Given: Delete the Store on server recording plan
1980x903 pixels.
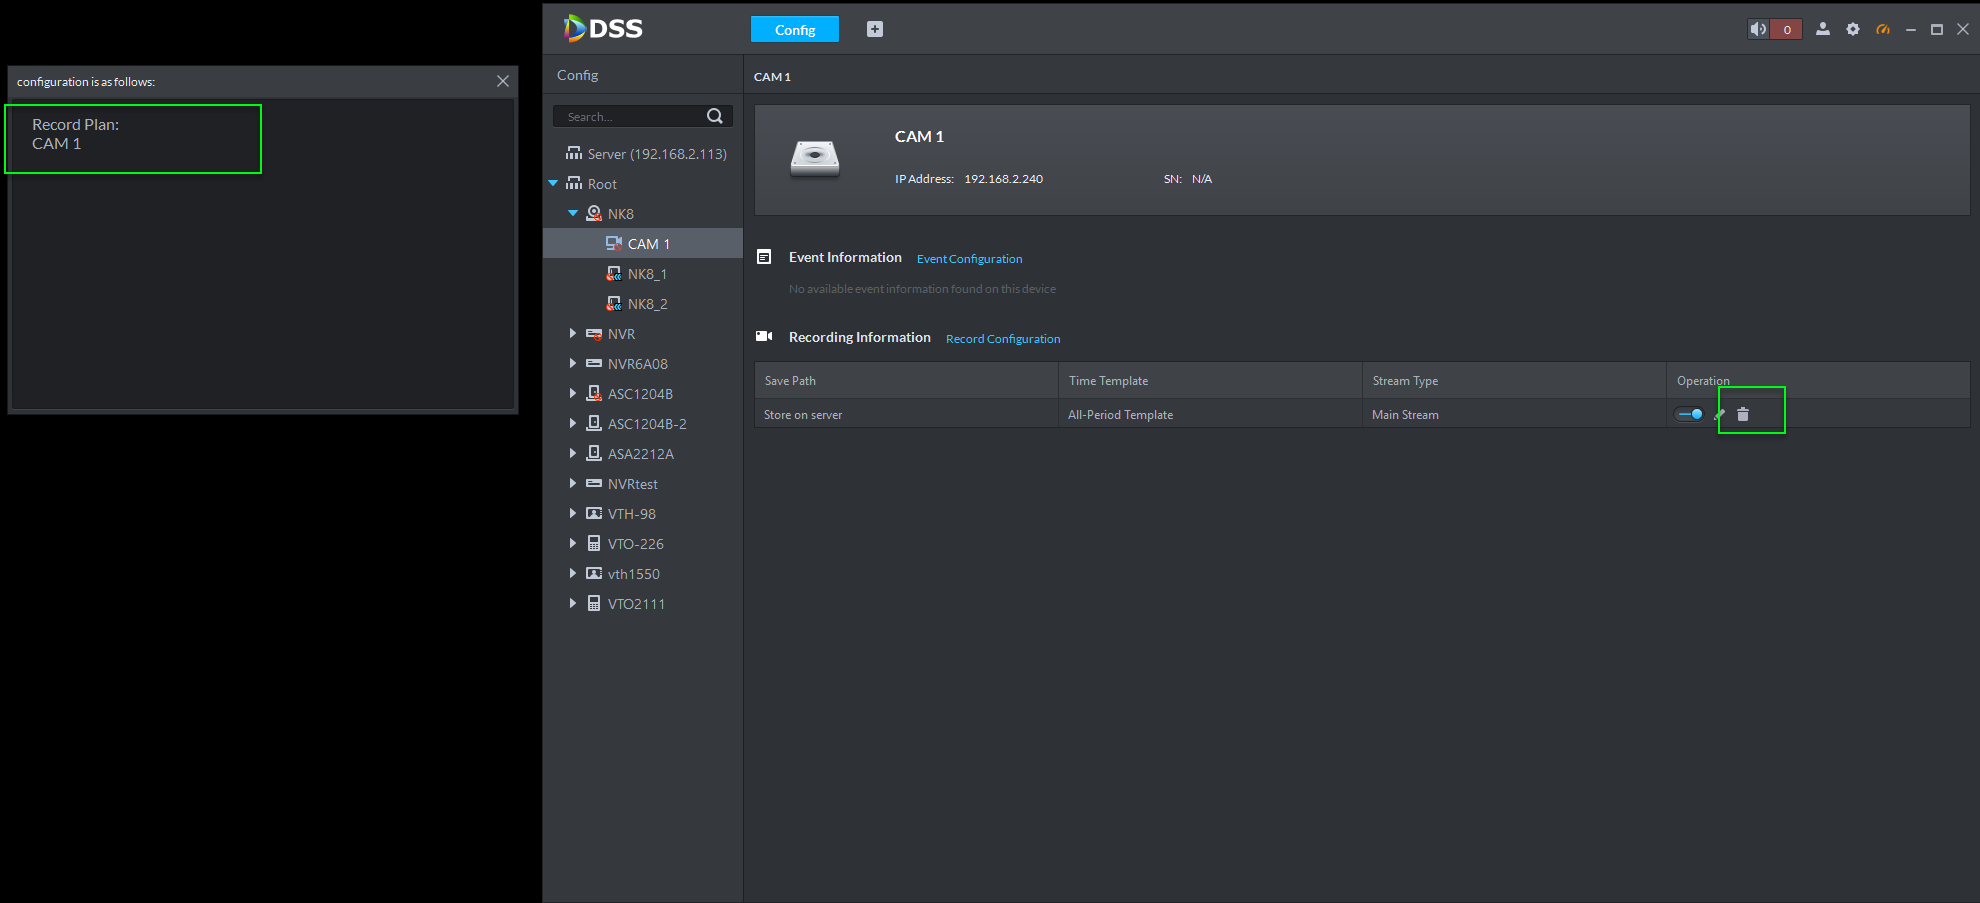Looking at the screenshot, I should coord(1743,414).
